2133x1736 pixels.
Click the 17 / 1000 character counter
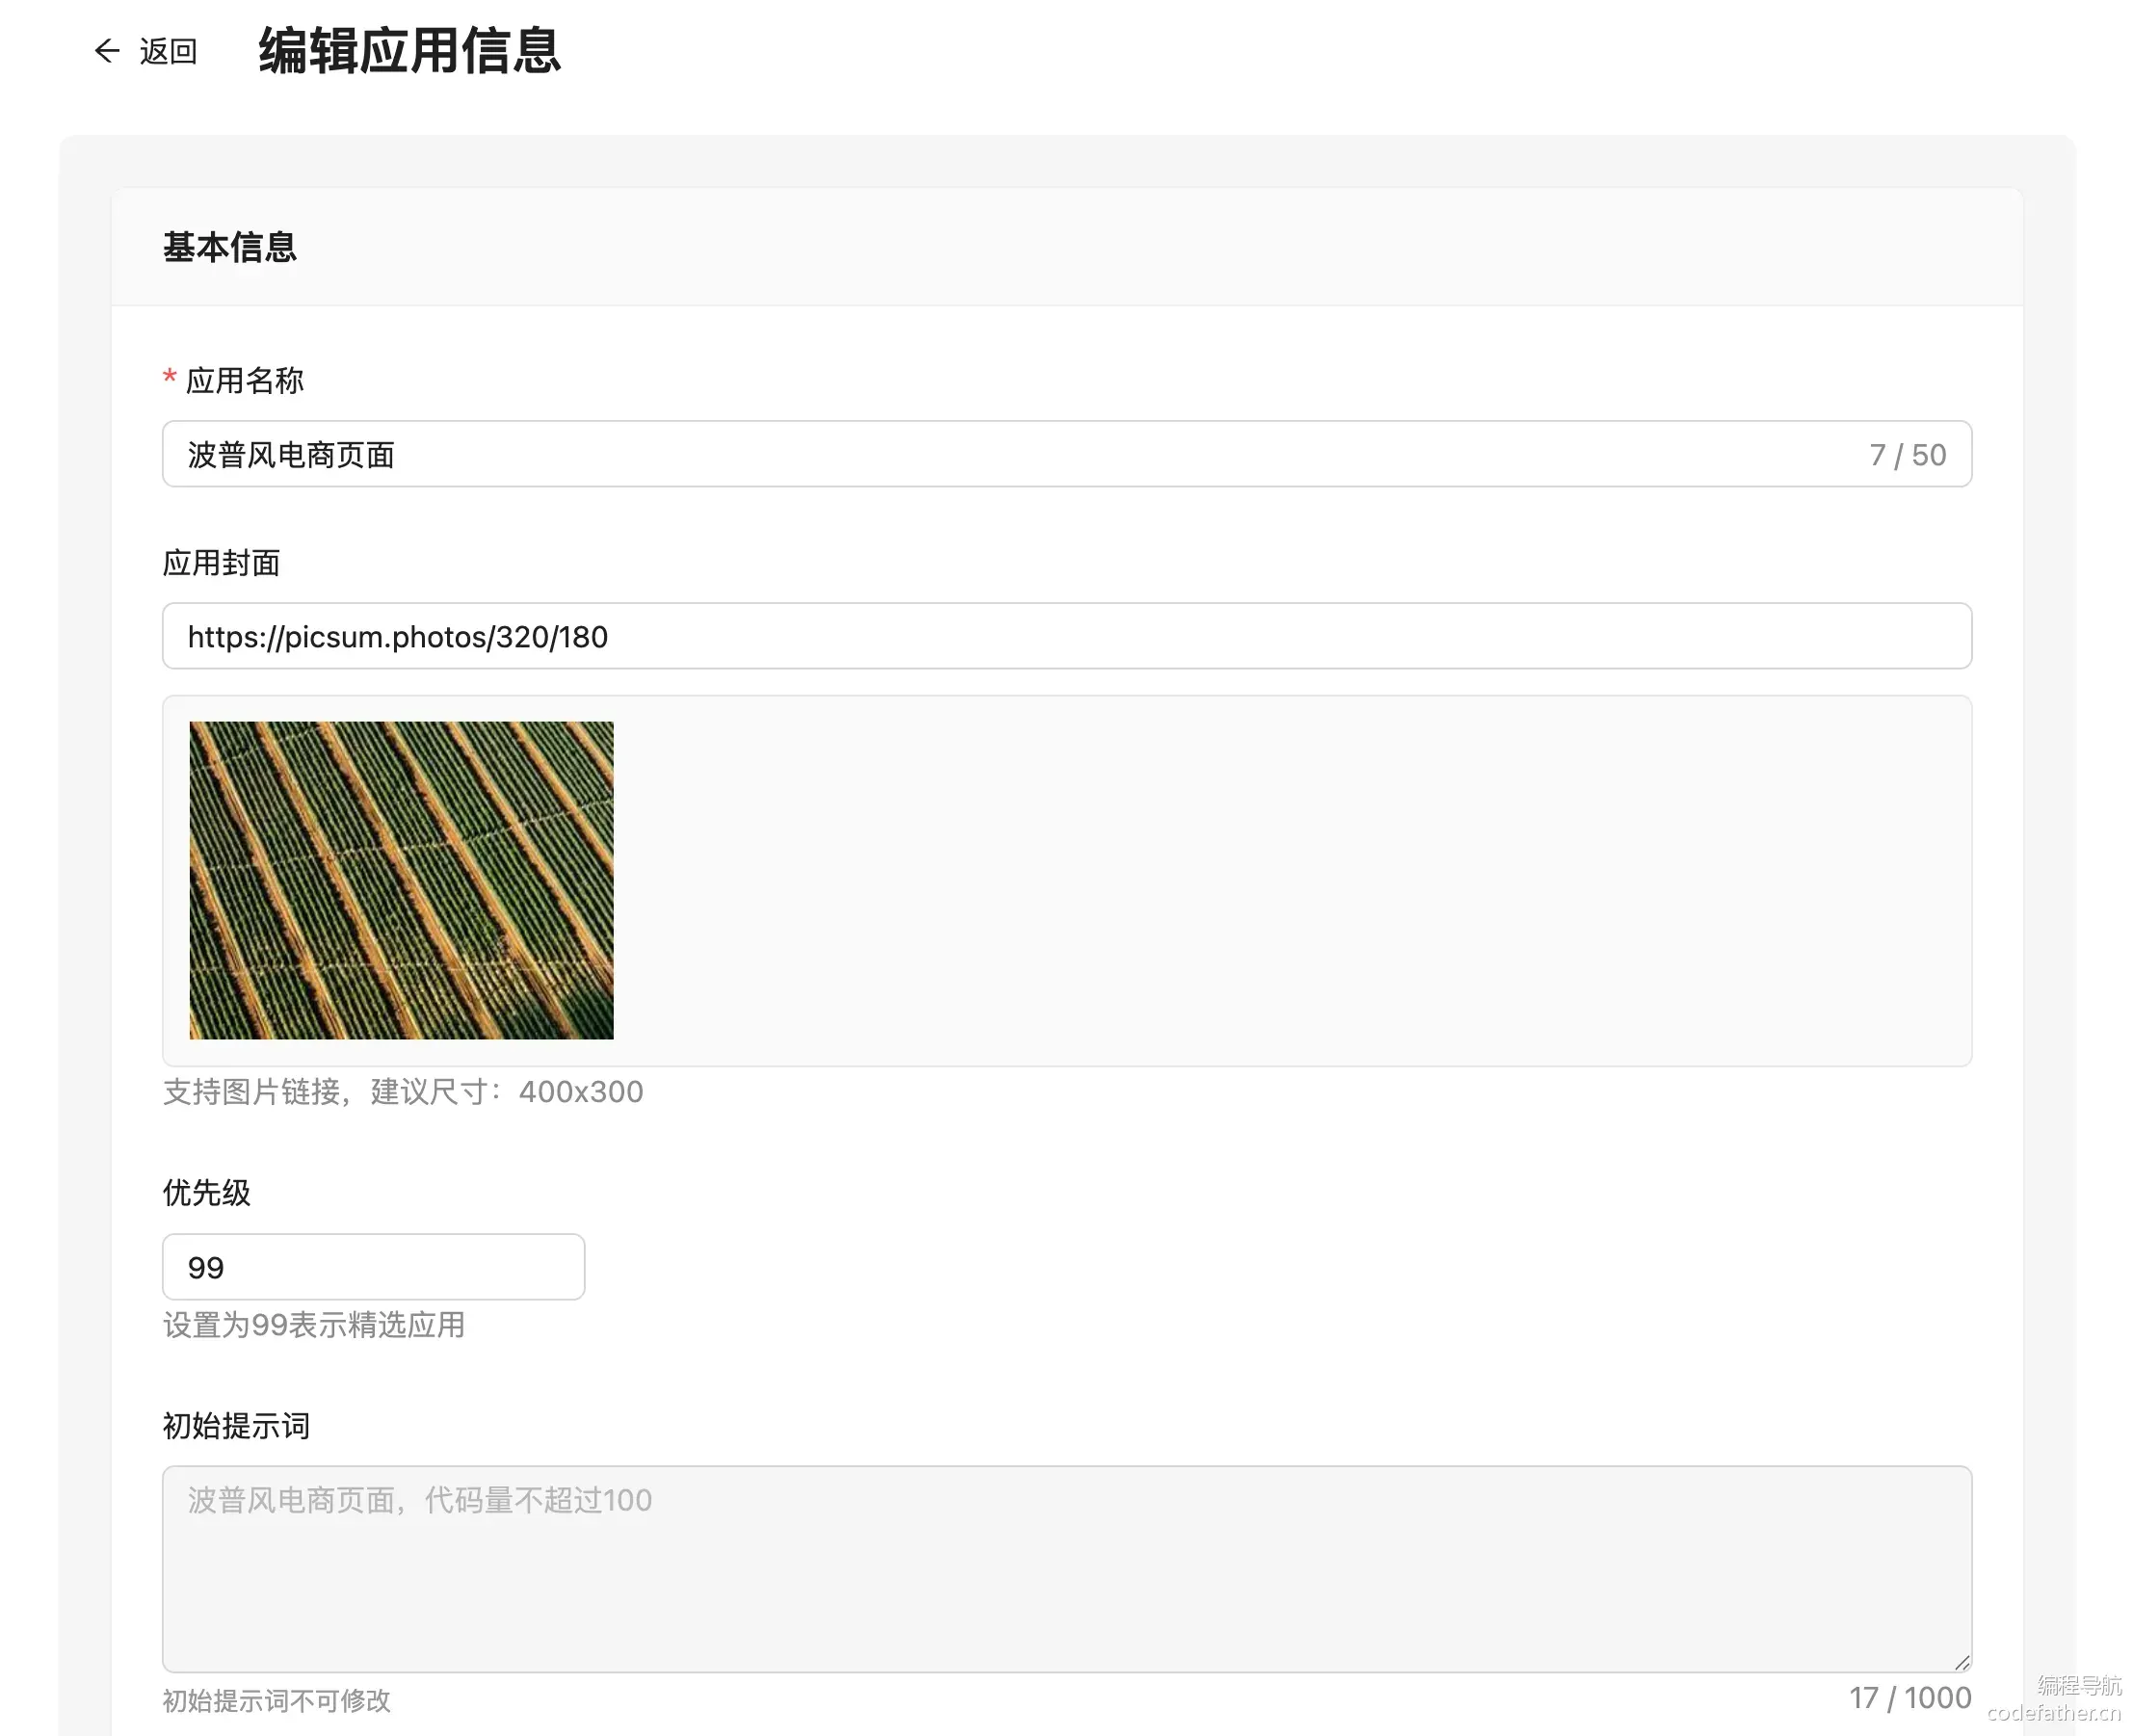pyautogui.click(x=1909, y=1698)
